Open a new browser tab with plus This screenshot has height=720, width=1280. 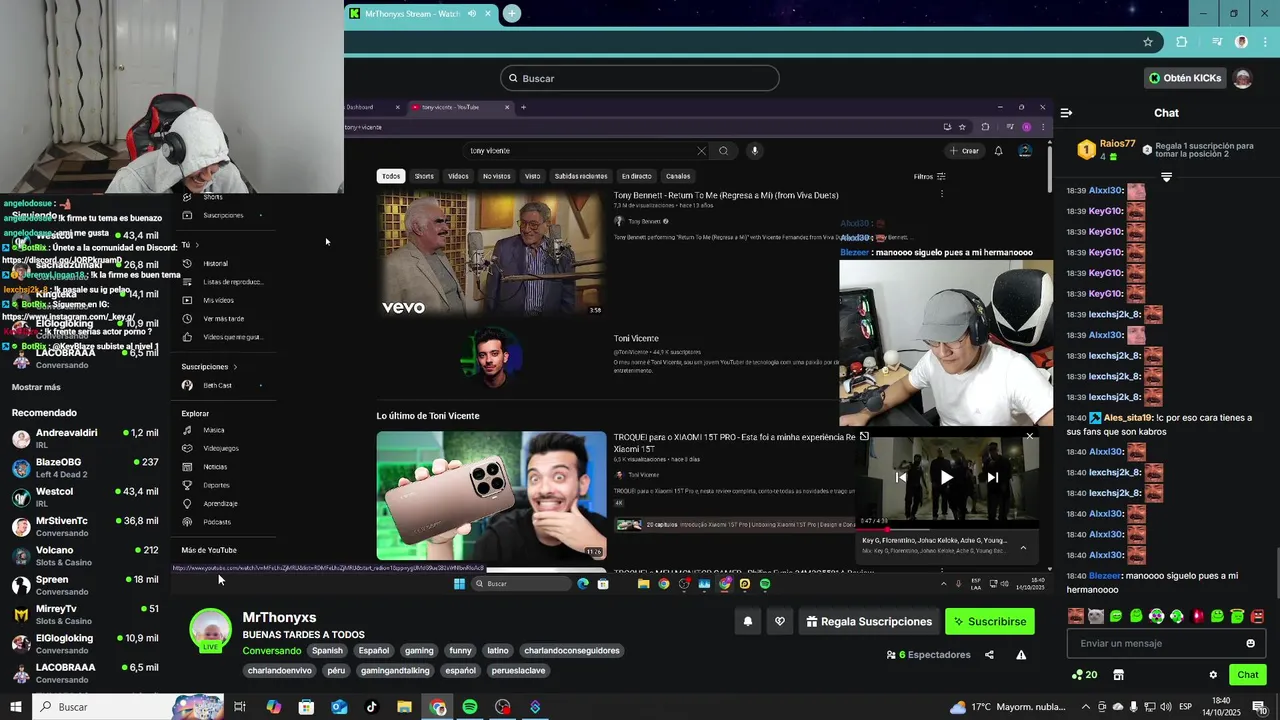pyautogui.click(x=512, y=13)
